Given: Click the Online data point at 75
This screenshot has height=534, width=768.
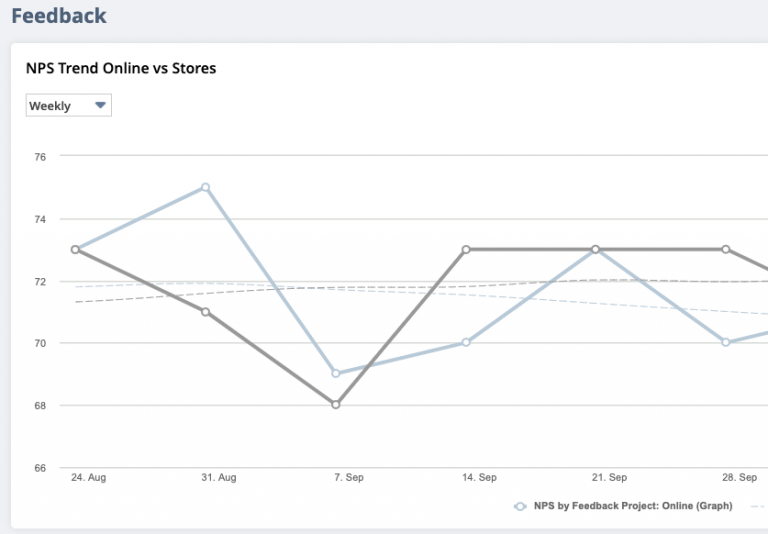Looking at the screenshot, I should [x=205, y=187].
